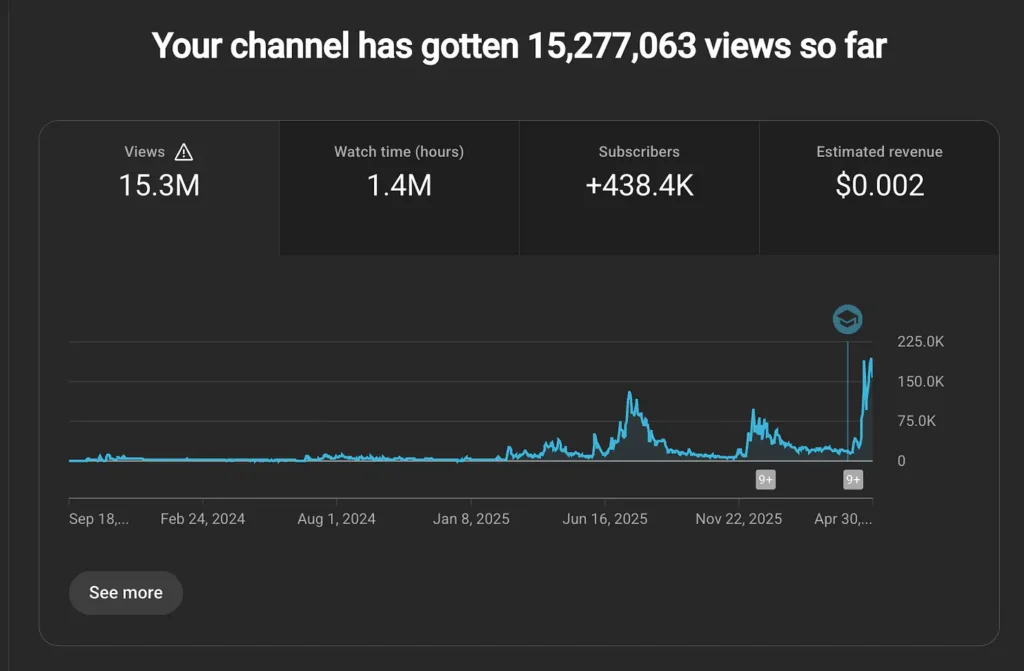Click the 1.4M watch time figure
The image size is (1024, 671).
click(x=399, y=186)
